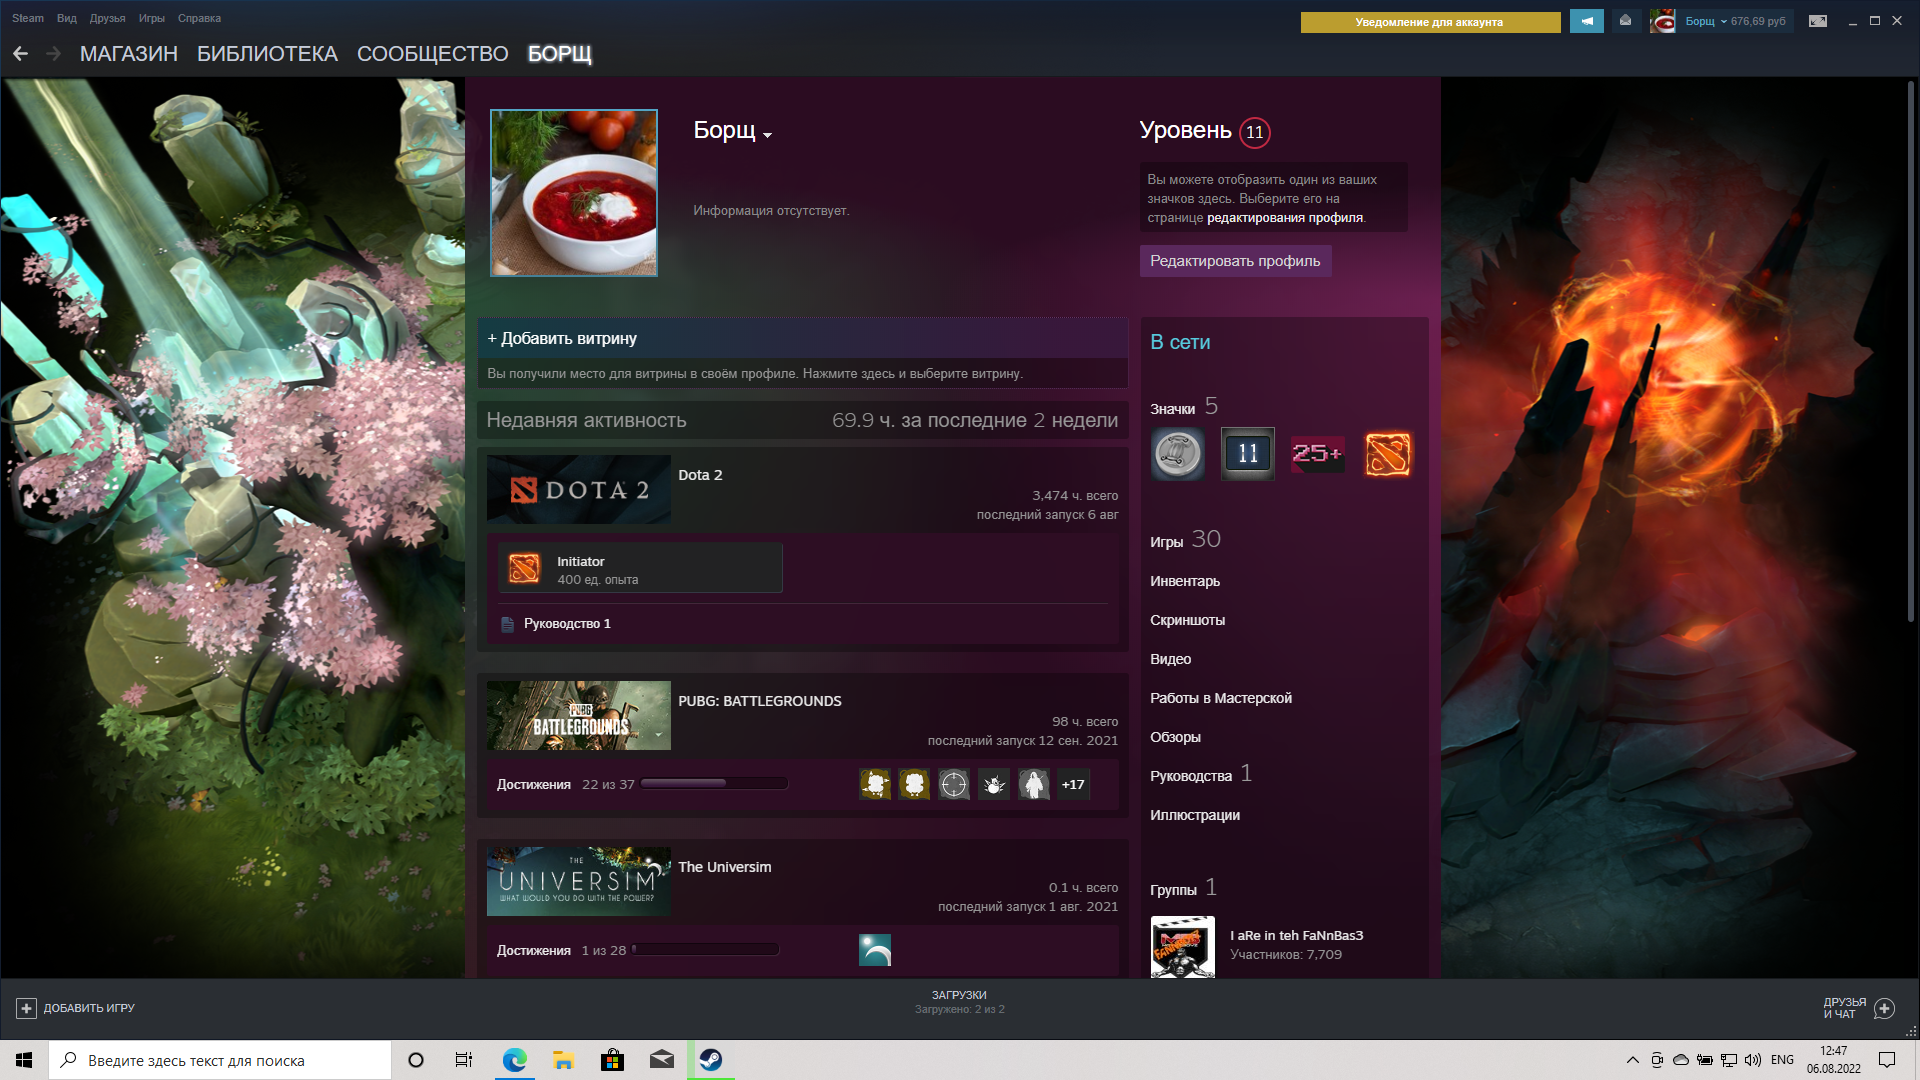
Task: Open the Friends and Chat plus icon
Action: point(1884,1008)
